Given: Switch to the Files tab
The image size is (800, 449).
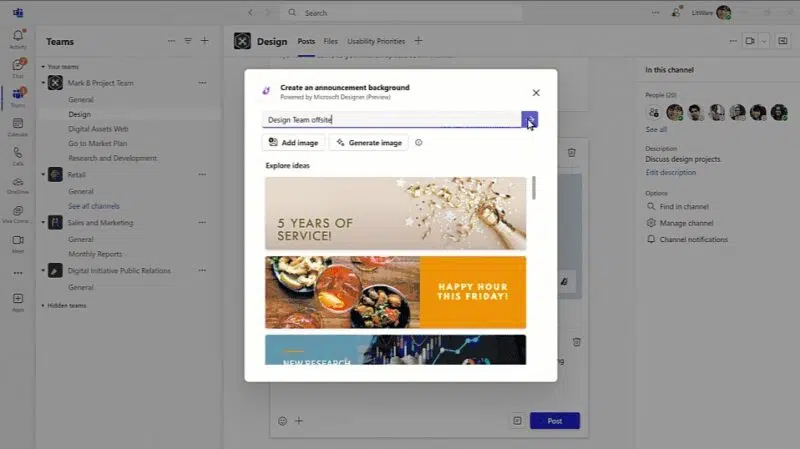Looking at the screenshot, I should [331, 41].
